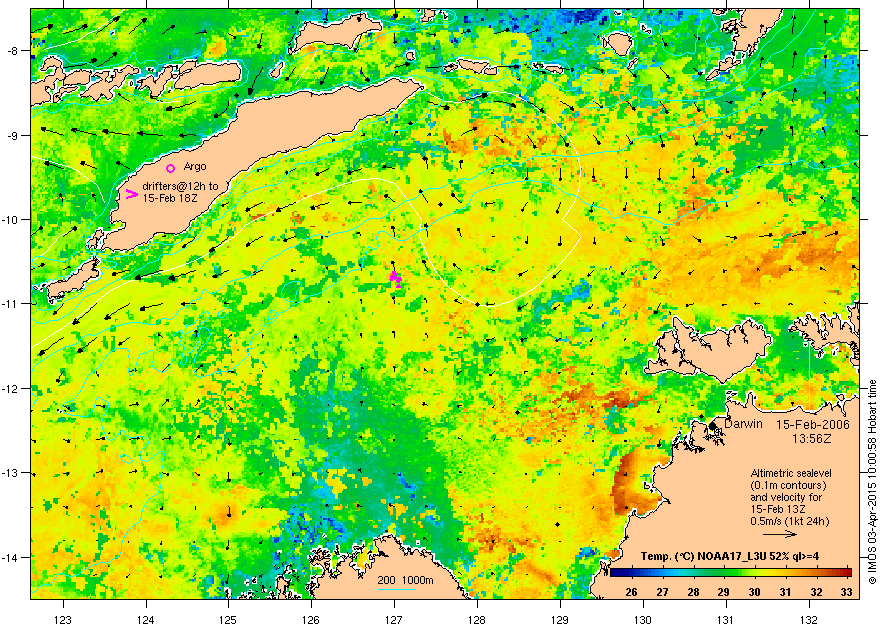Click the longitude axis label 125

[x=228, y=620]
